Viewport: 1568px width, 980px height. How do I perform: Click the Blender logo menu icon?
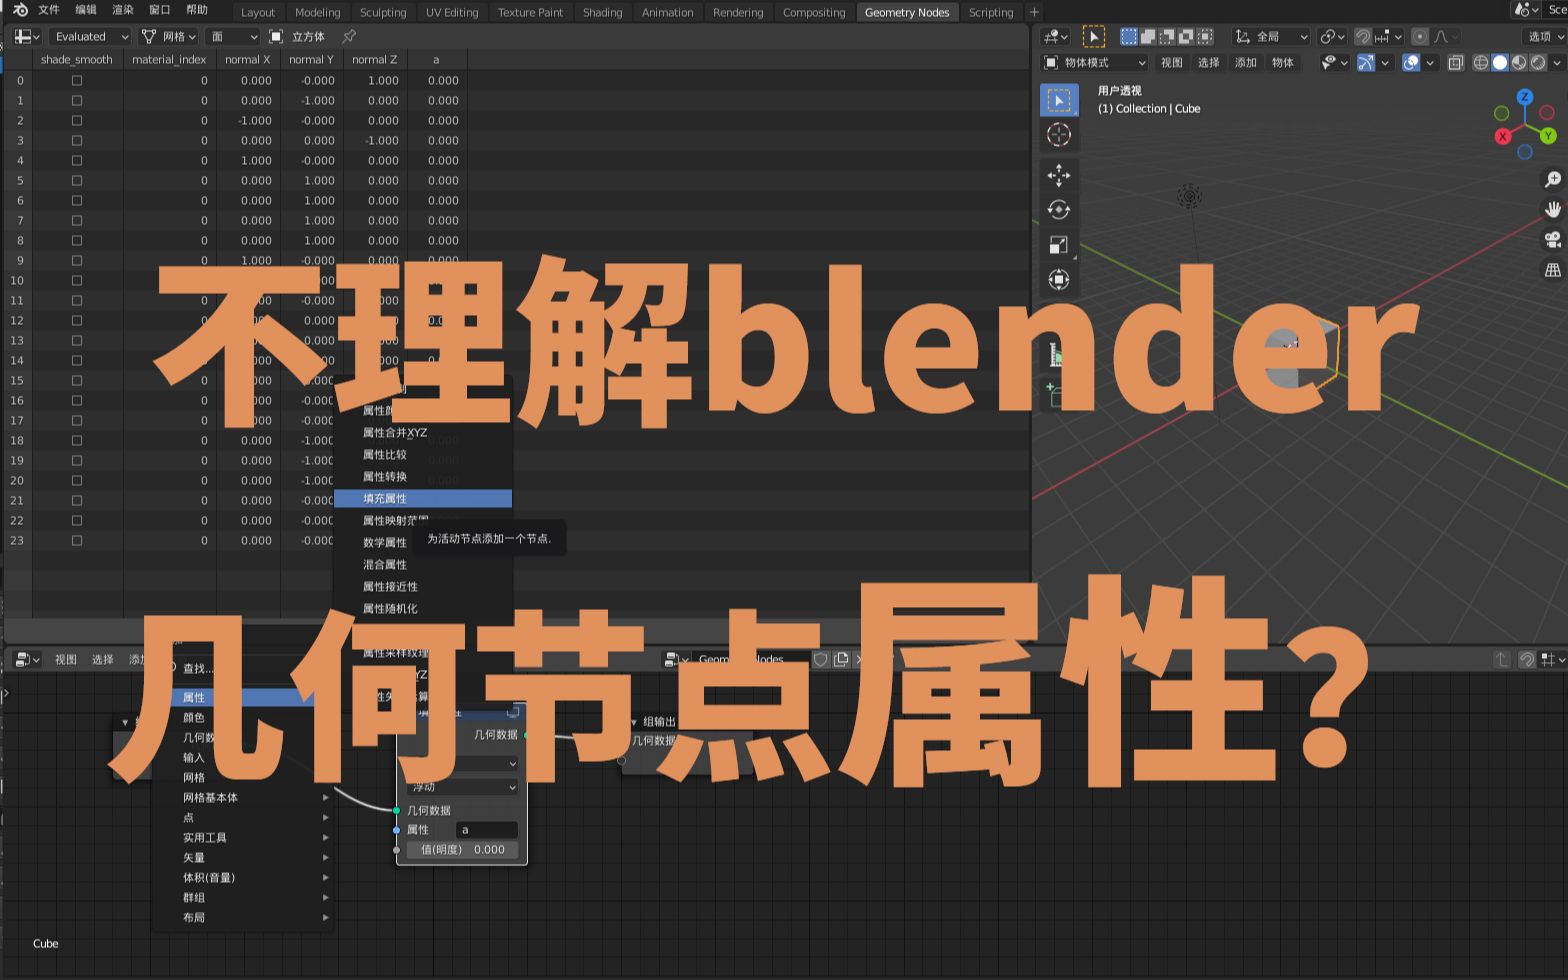click(x=20, y=10)
